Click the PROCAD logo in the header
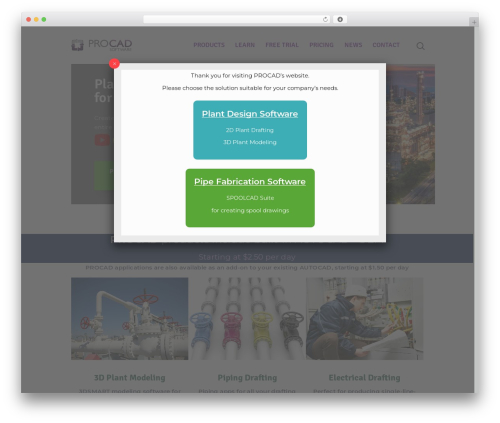Image resolution: width=500 pixels, height=423 pixels. click(x=102, y=45)
